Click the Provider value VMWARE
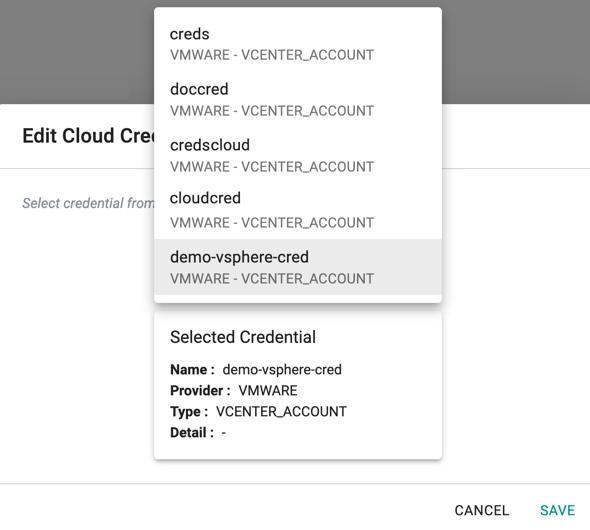 [x=268, y=390]
